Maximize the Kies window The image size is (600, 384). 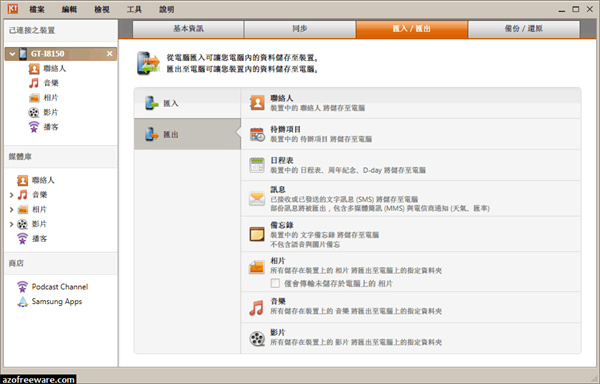click(x=576, y=9)
